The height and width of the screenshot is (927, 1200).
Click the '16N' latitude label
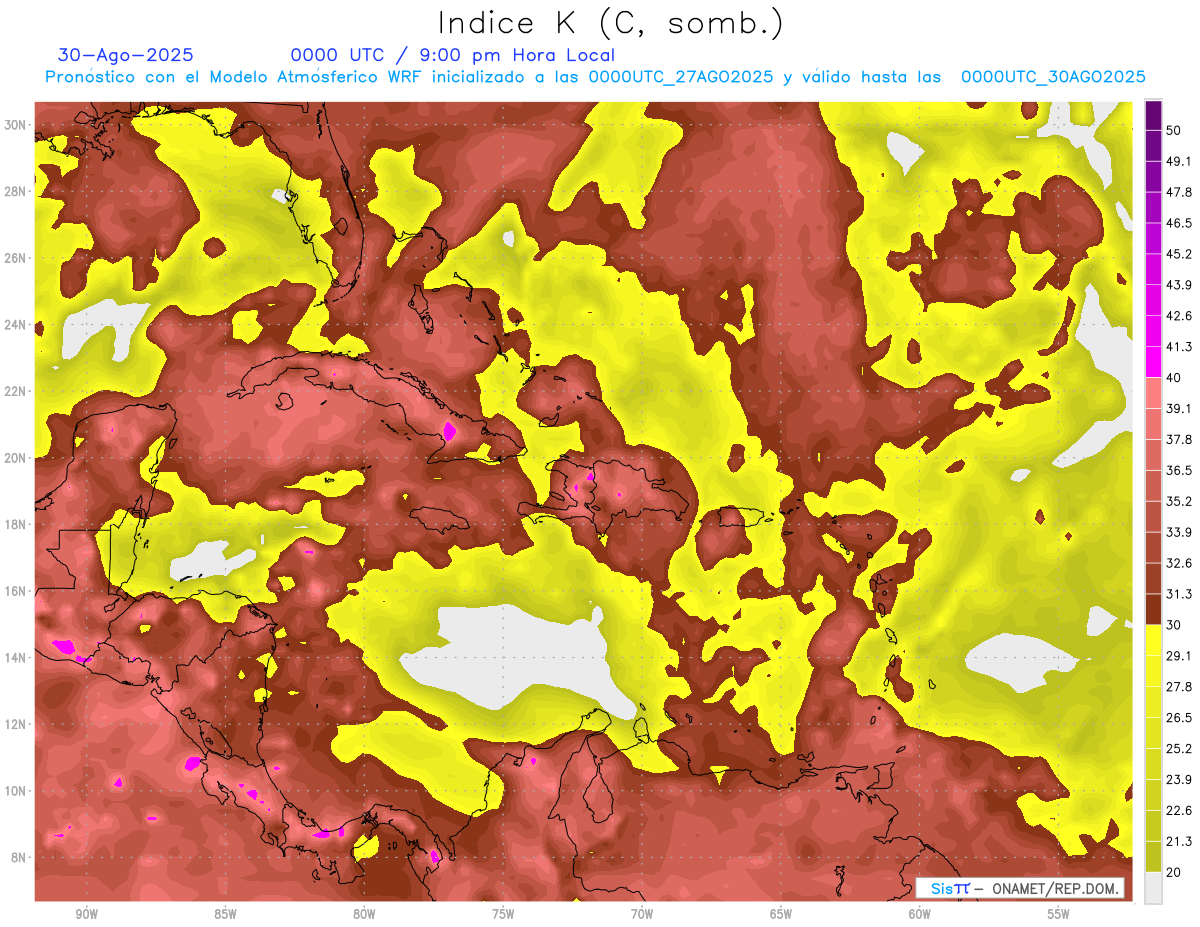[17, 591]
